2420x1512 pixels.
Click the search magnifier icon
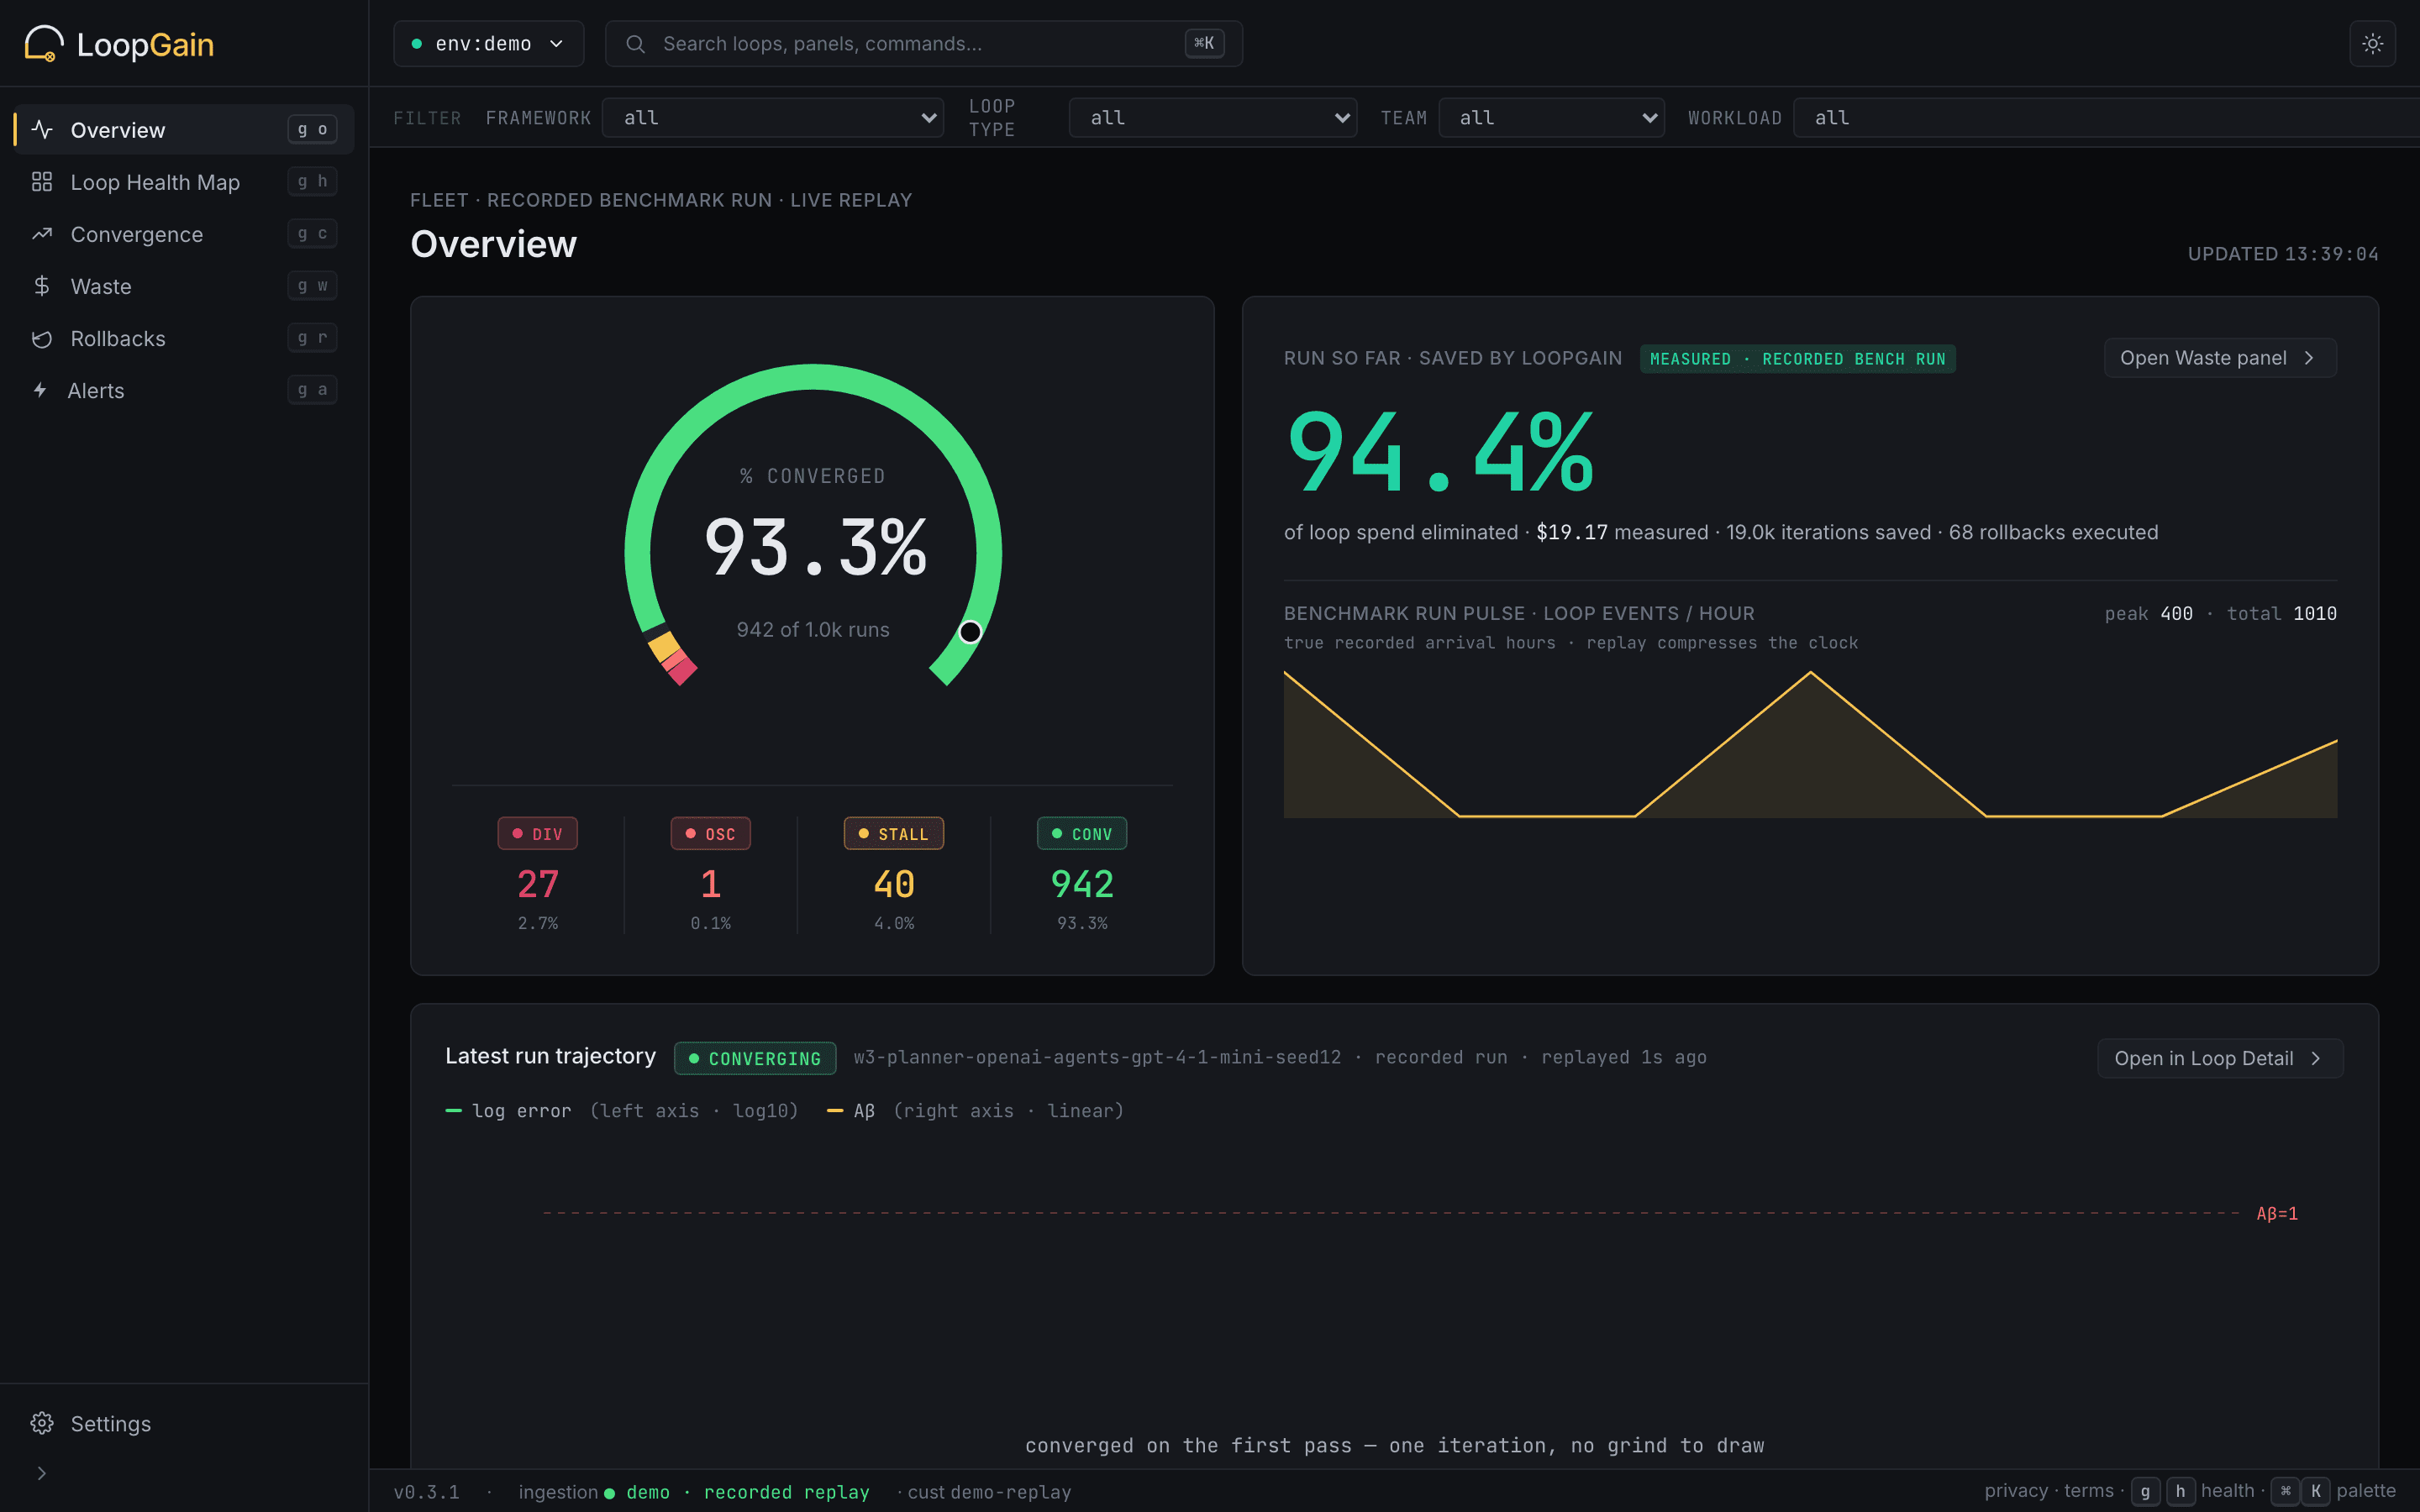tap(635, 43)
